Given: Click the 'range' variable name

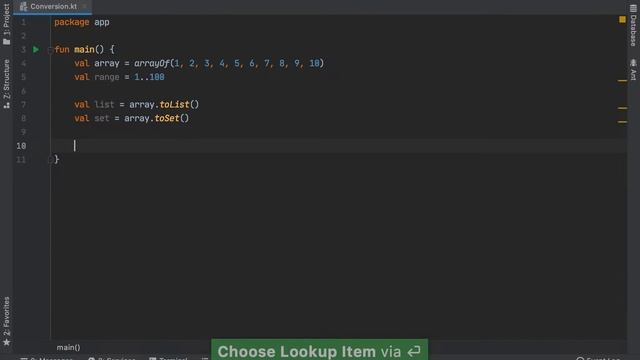Looking at the screenshot, I should point(107,77).
